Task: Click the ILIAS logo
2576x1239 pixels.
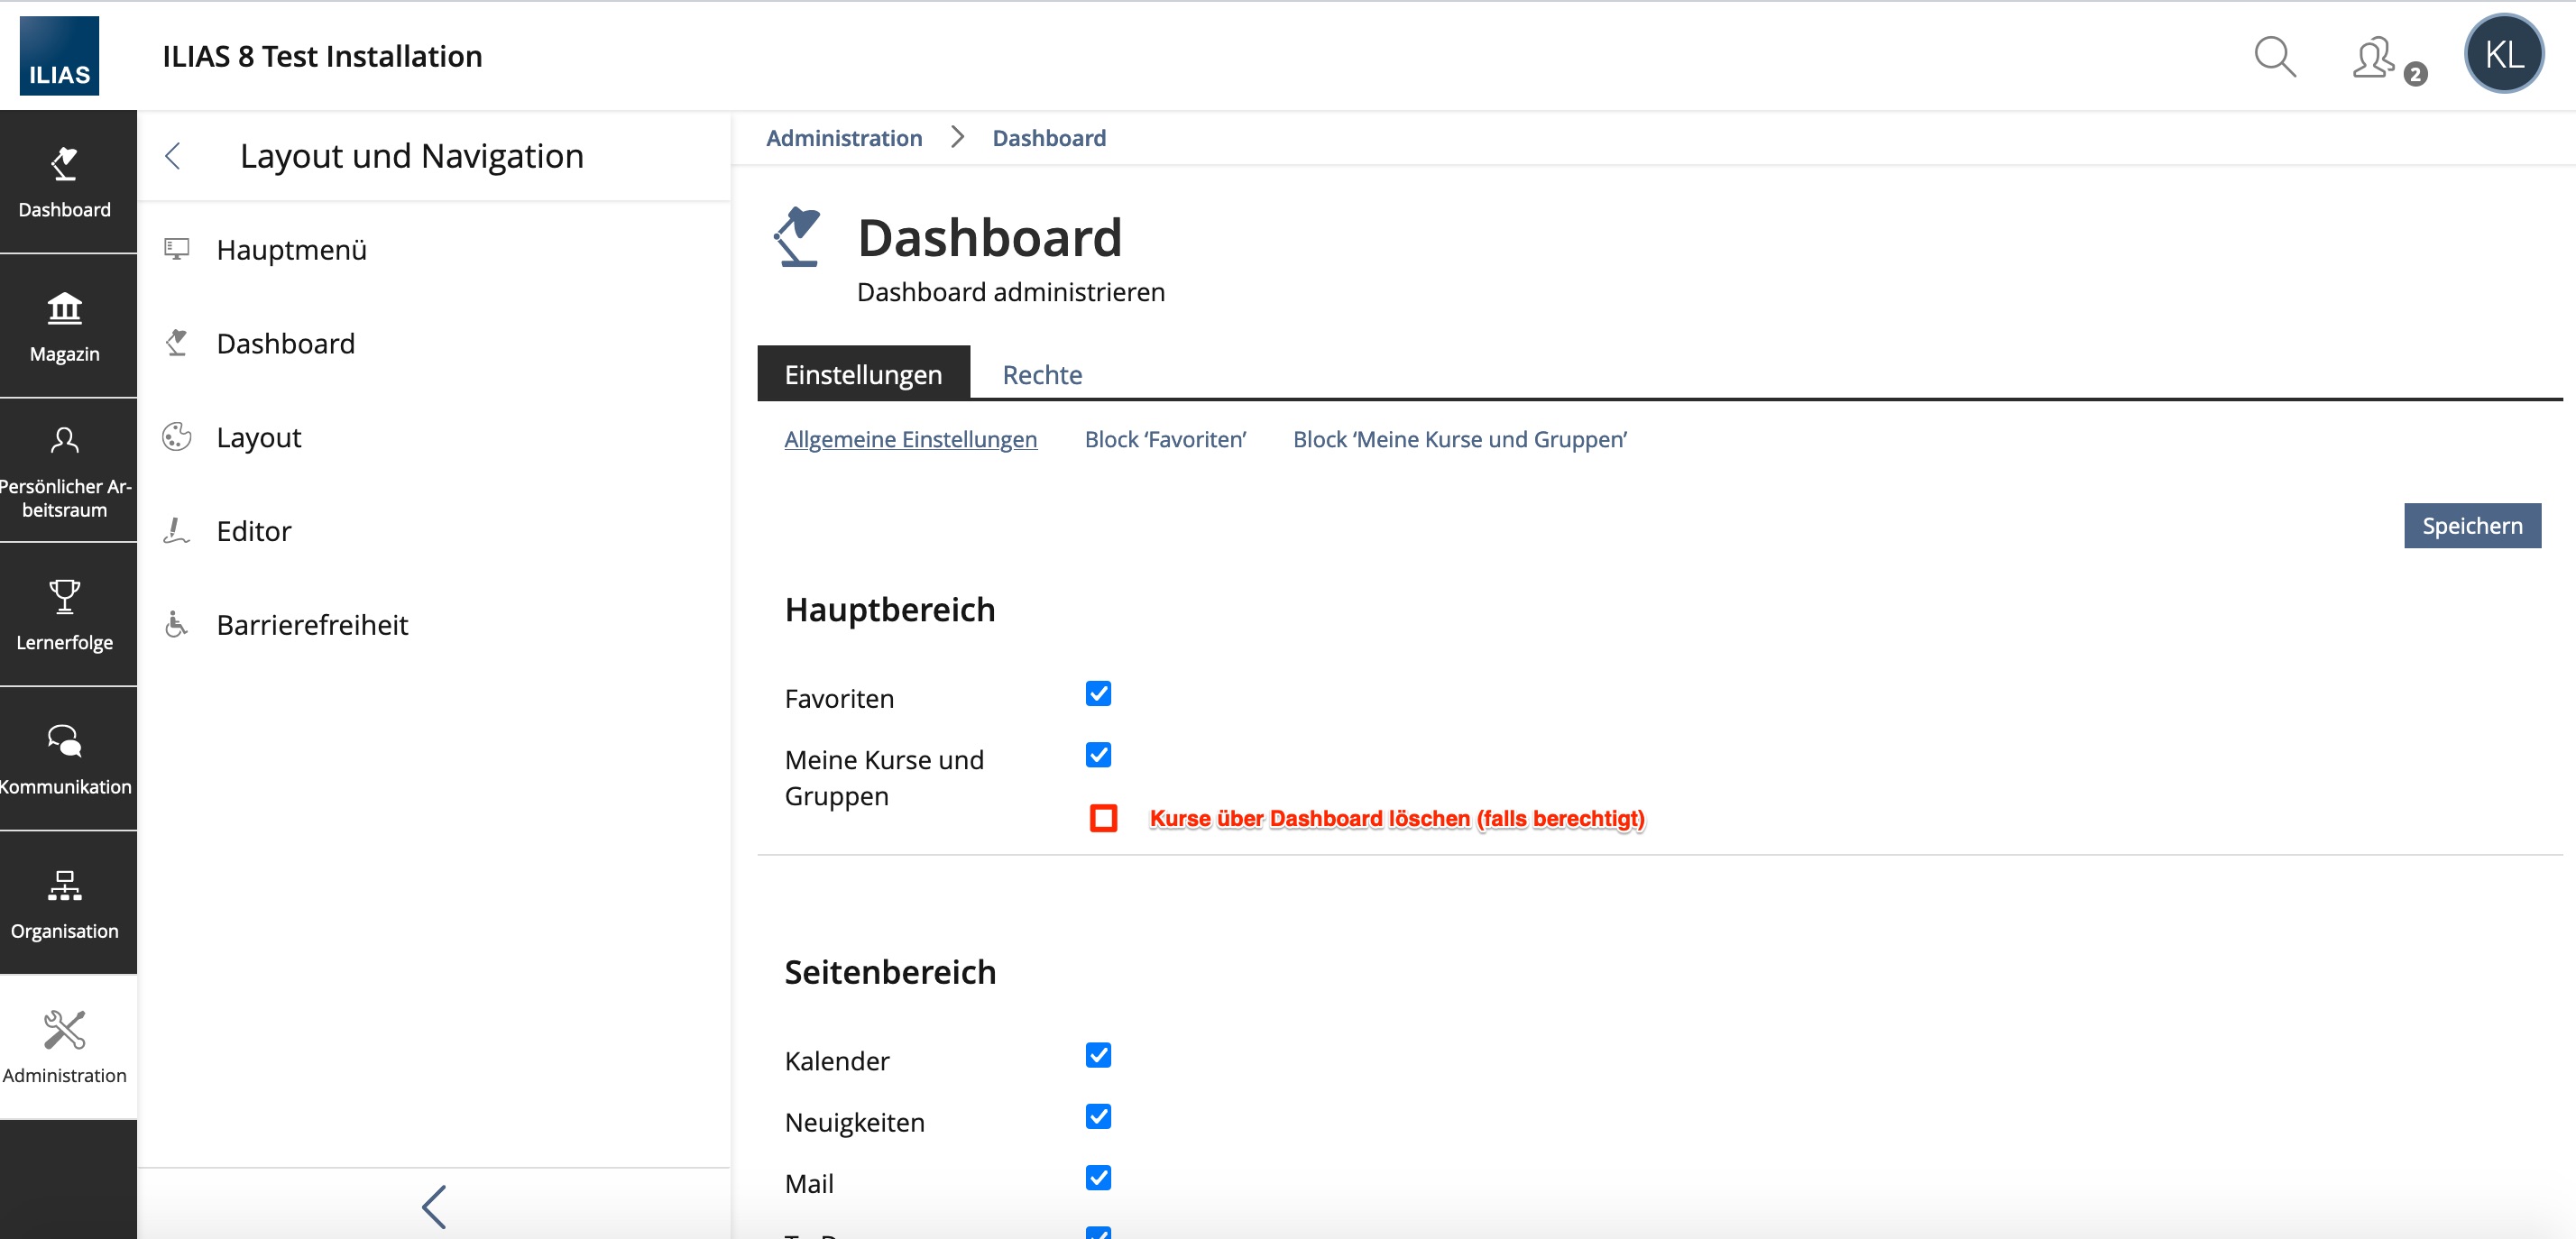Action: click(59, 56)
